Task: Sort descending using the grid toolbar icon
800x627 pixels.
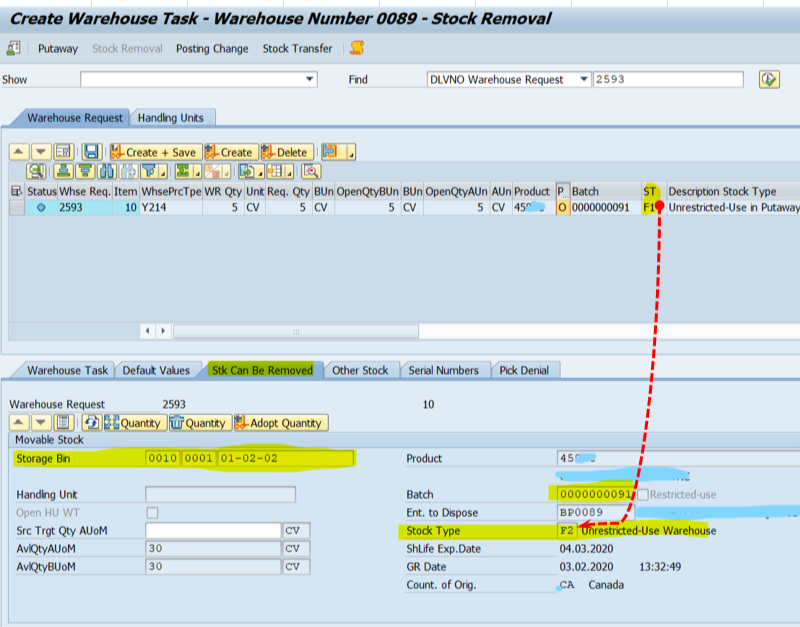Action: (85, 171)
